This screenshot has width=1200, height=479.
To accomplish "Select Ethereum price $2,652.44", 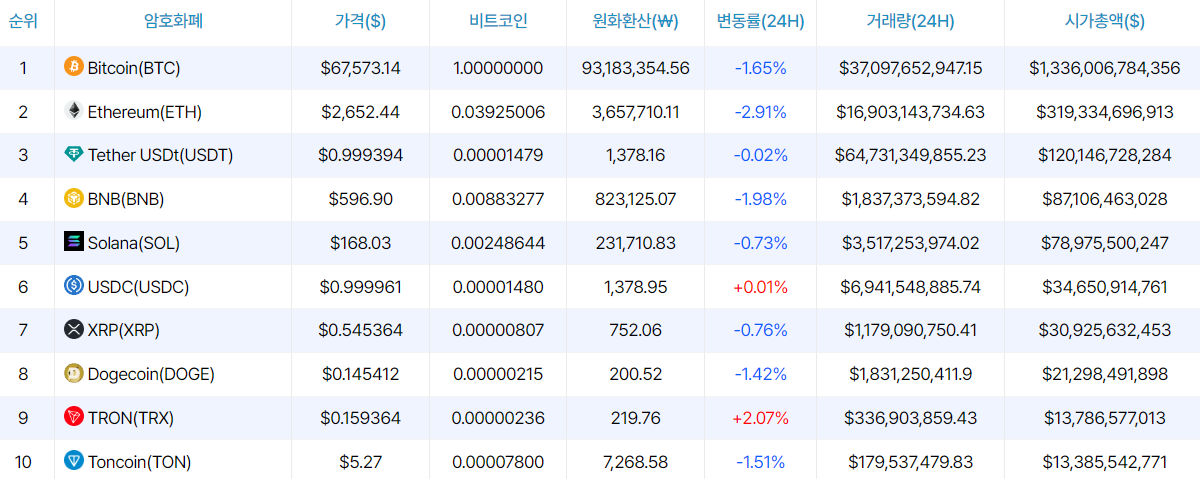I will tap(361, 112).
